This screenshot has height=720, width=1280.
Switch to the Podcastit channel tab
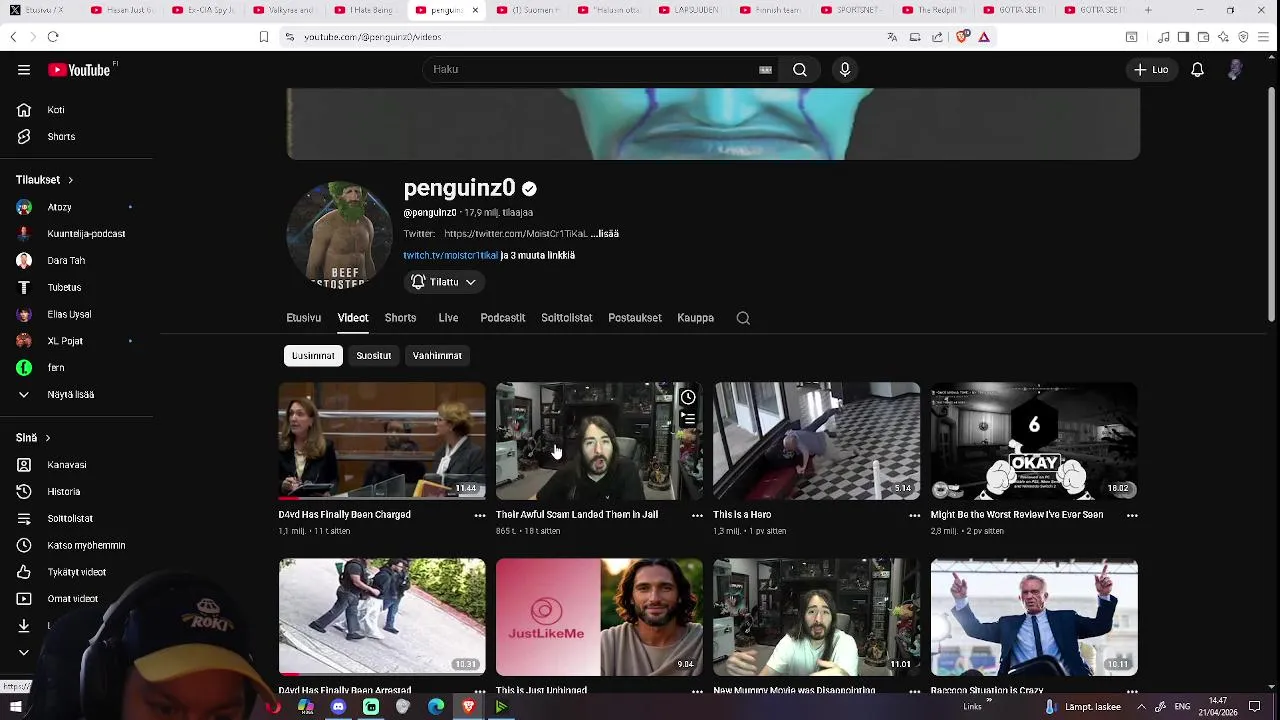(503, 318)
